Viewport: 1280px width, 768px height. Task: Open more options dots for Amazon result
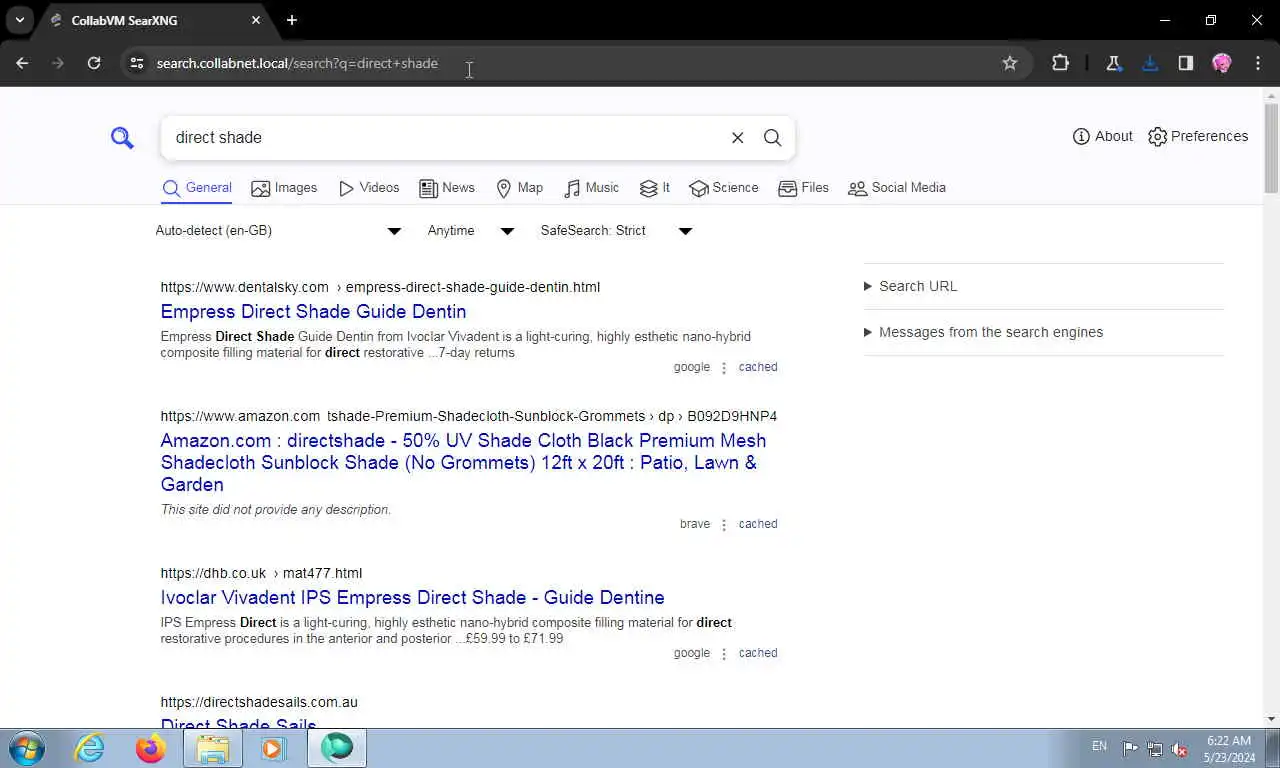[724, 525]
